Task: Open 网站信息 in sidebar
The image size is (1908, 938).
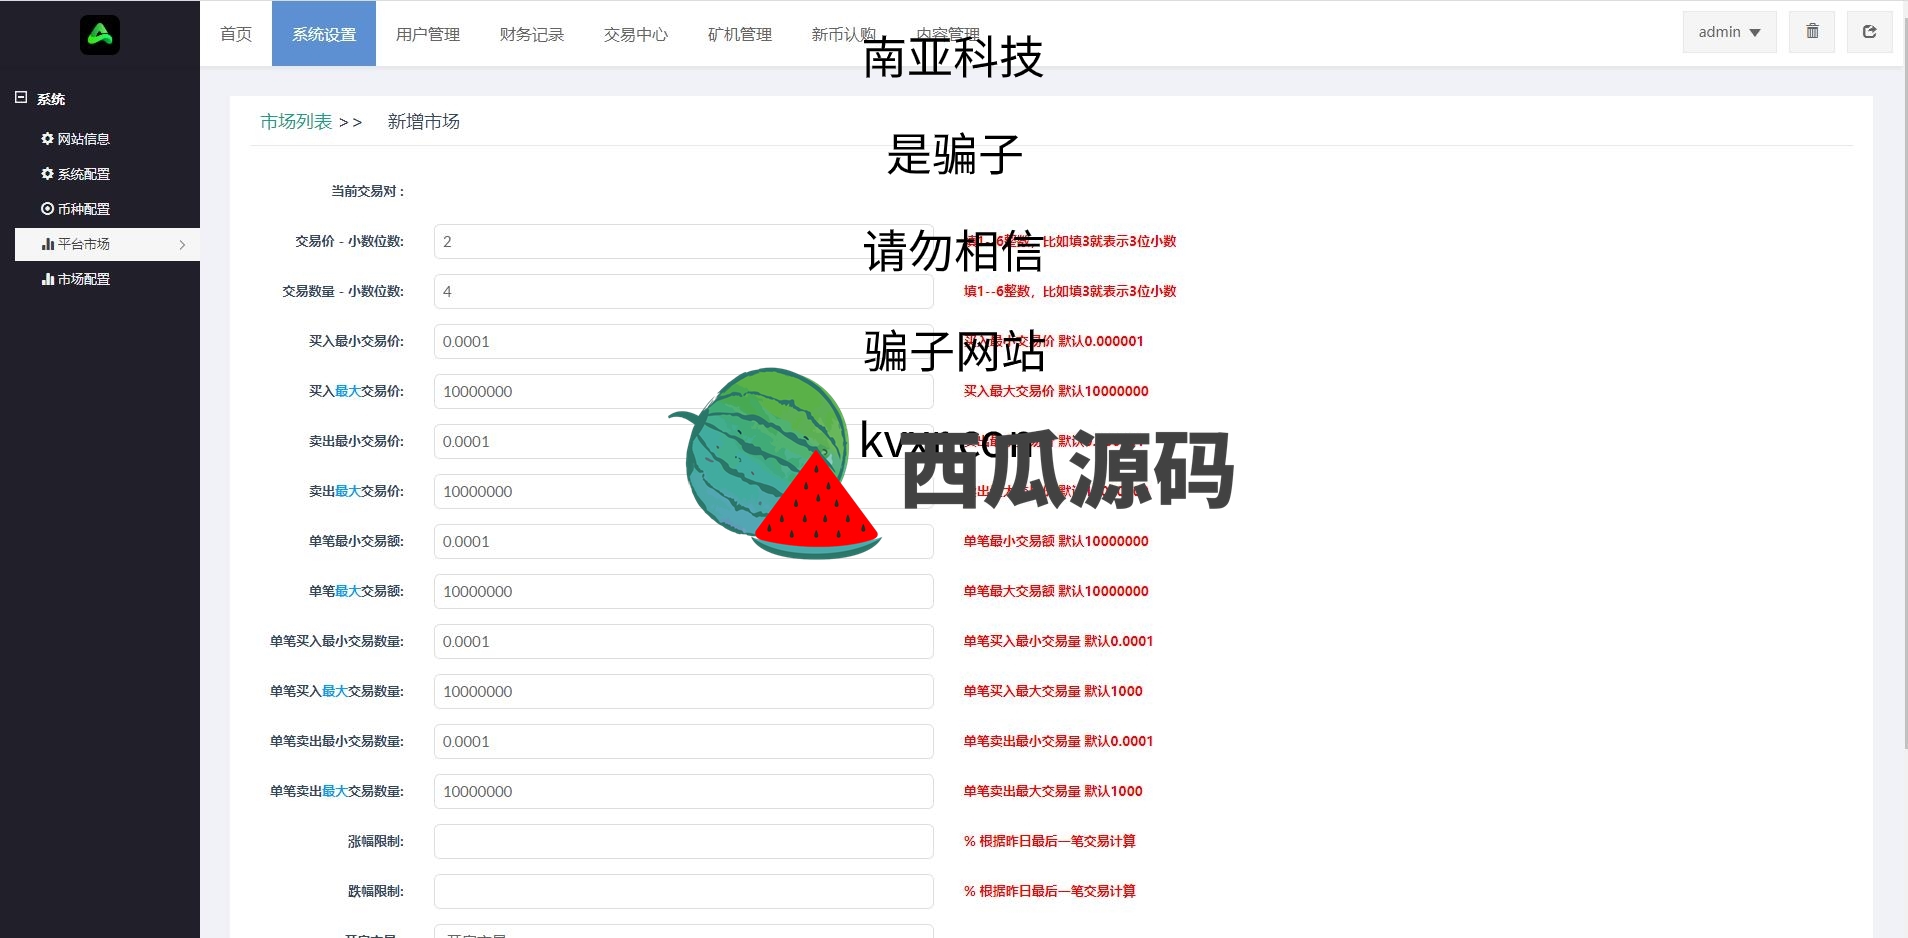Action: (x=84, y=139)
